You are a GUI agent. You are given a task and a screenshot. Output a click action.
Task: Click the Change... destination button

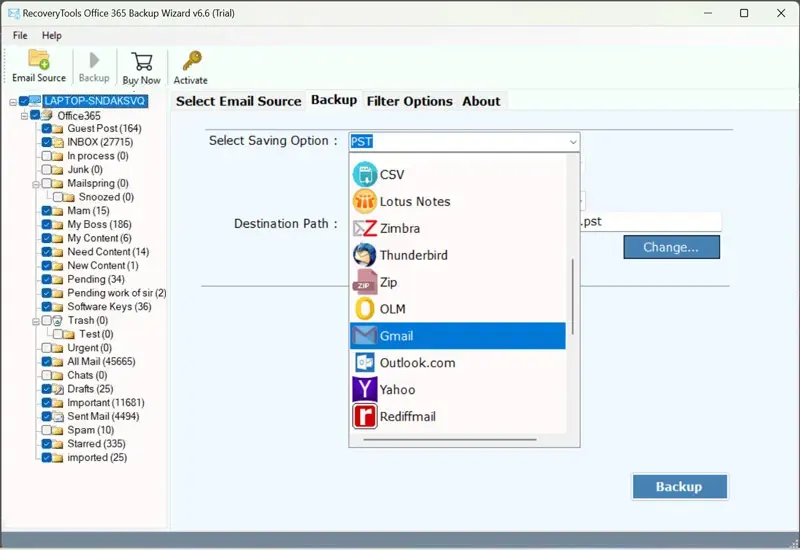(671, 247)
